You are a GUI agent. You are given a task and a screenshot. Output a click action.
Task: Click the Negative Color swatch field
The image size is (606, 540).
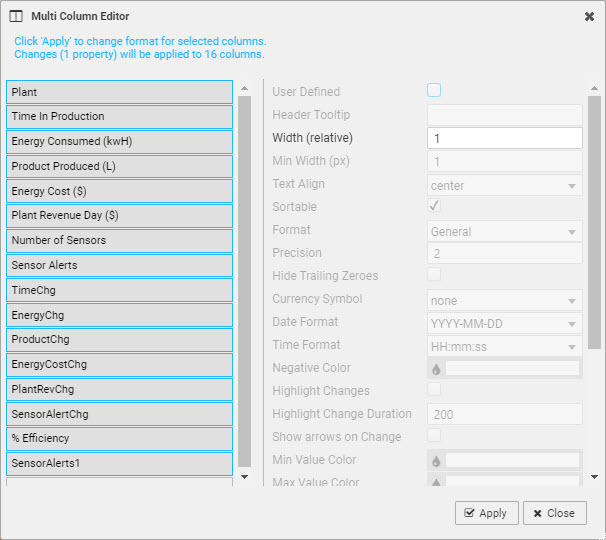click(x=512, y=369)
